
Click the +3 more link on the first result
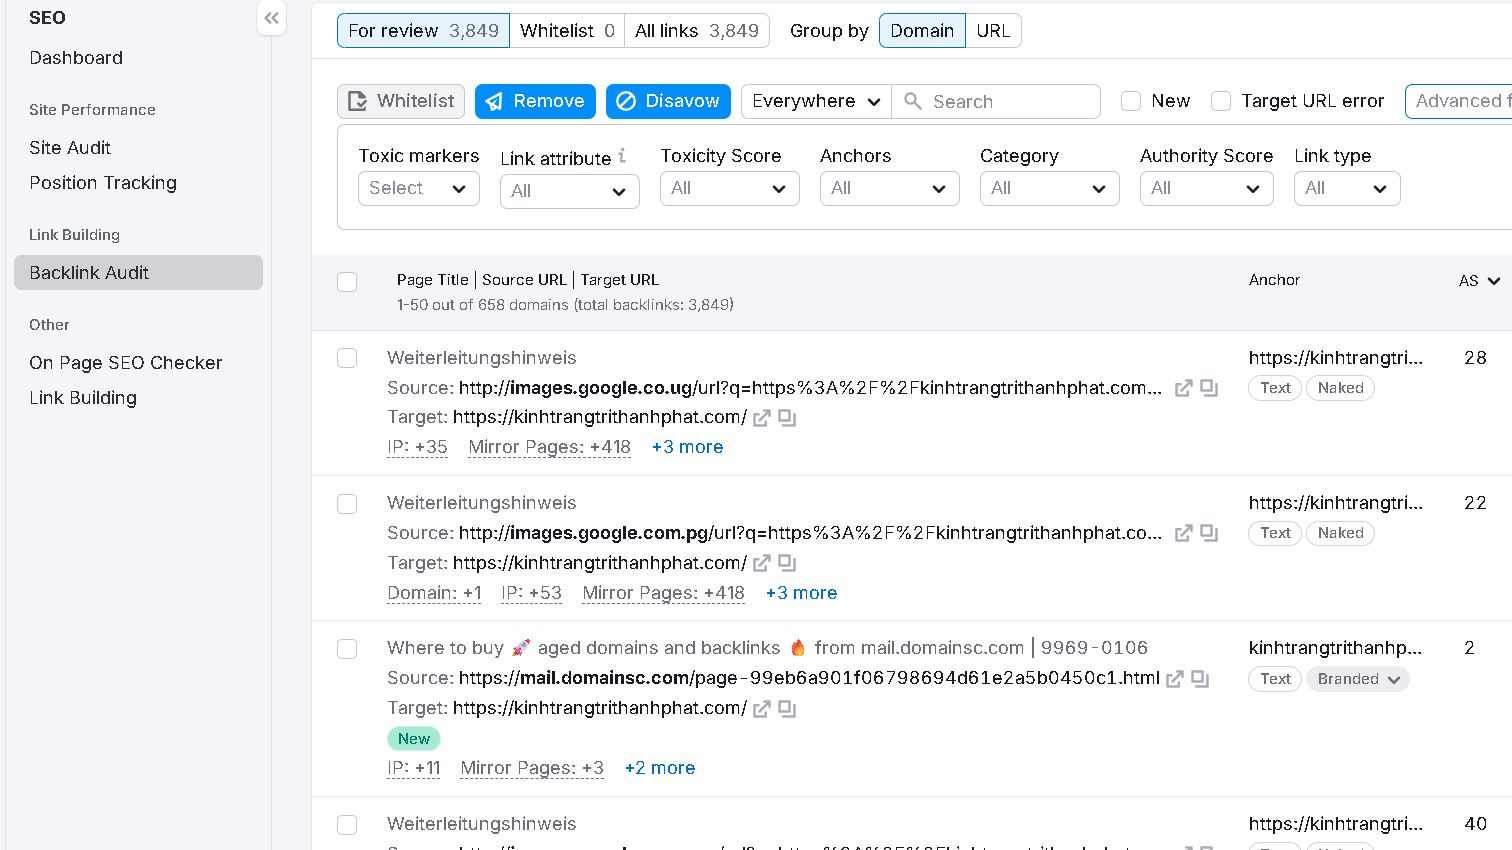click(687, 447)
